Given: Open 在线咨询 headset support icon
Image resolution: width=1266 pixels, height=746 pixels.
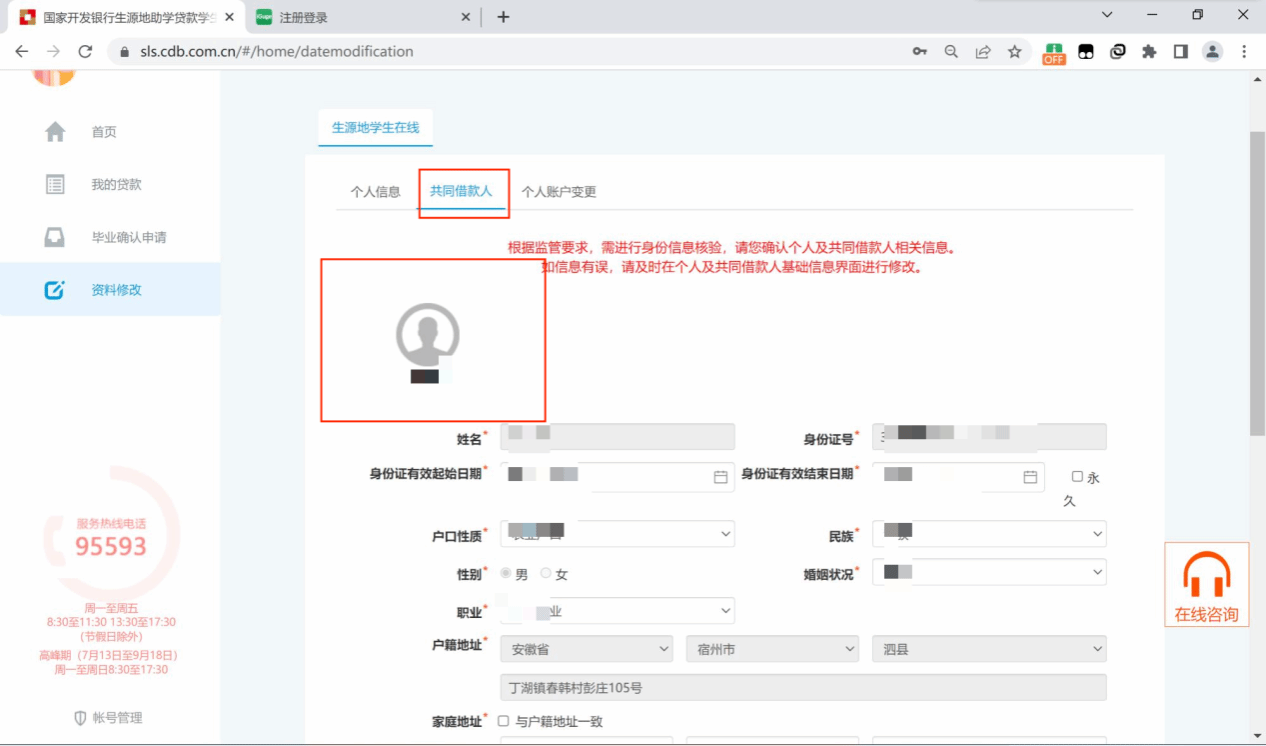Looking at the screenshot, I should click(1206, 576).
